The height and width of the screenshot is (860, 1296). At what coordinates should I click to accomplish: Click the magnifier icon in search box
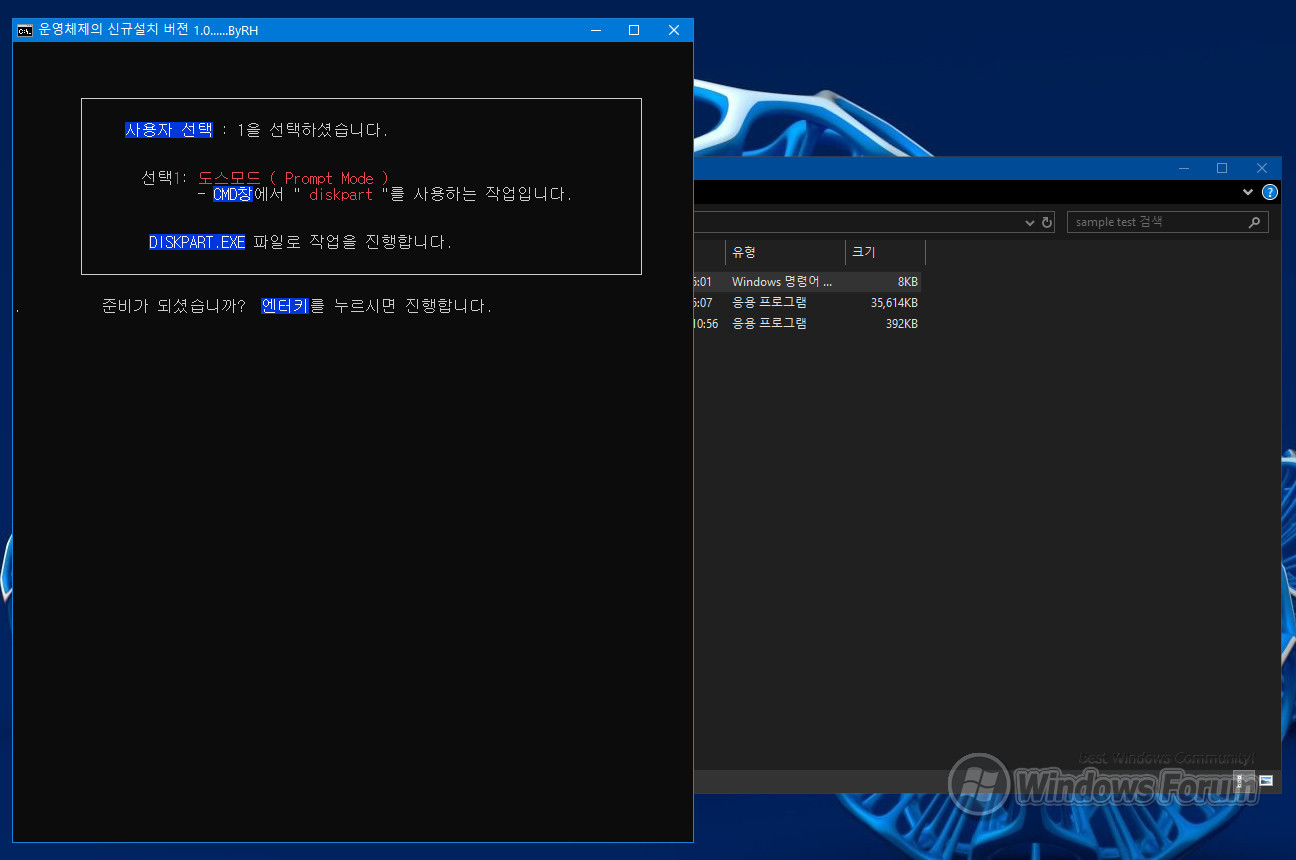click(x=1255, y=222)
